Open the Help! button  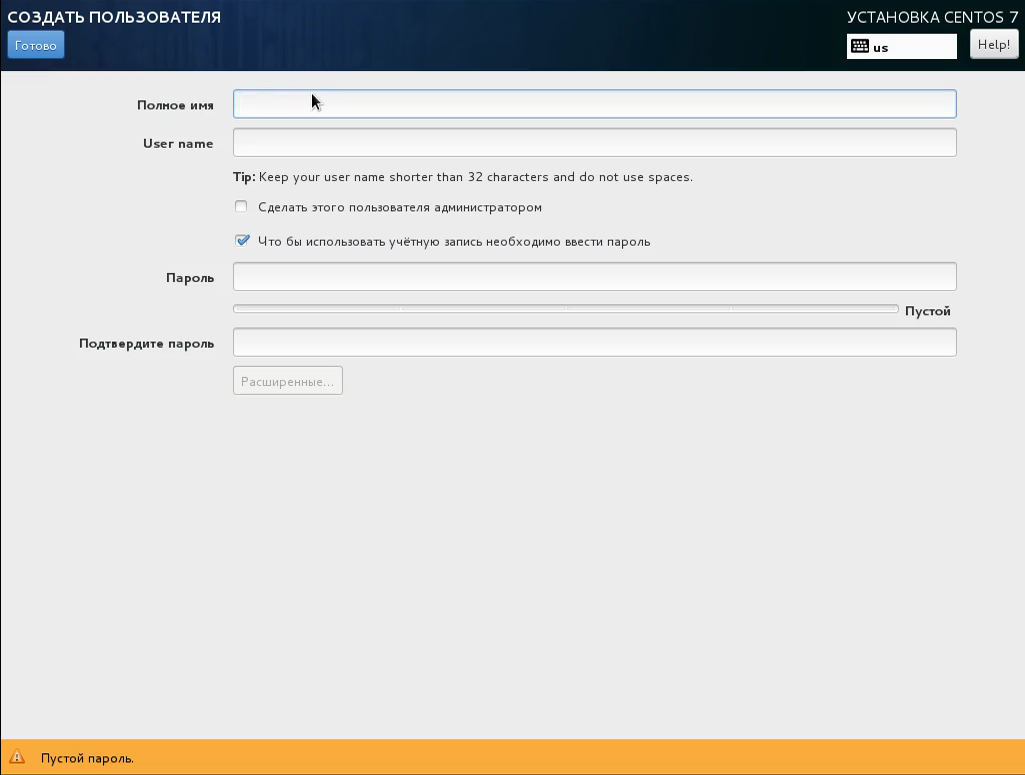993,45
